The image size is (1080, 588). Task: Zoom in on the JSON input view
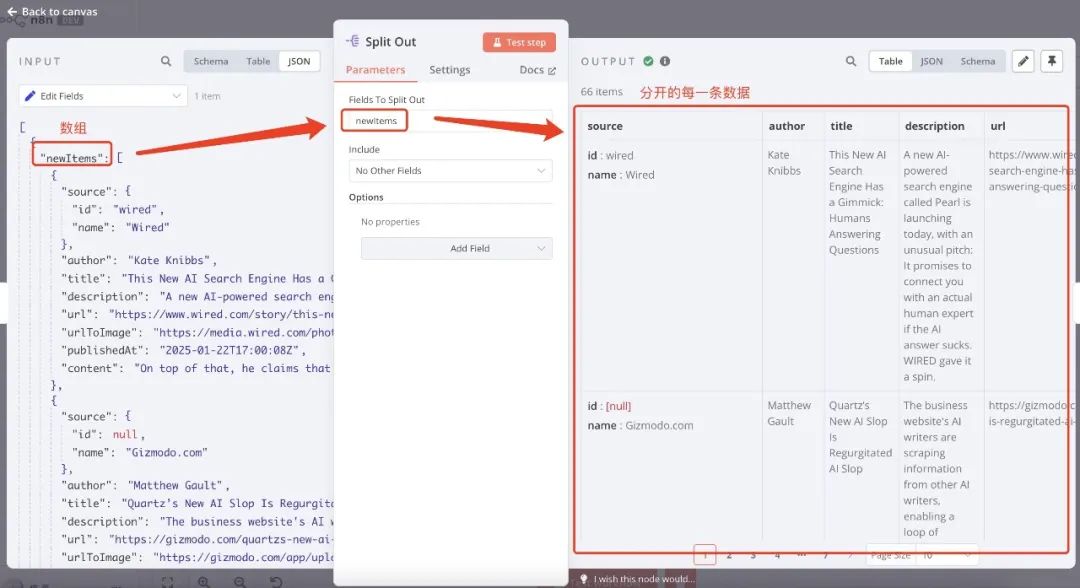[205, 580]
